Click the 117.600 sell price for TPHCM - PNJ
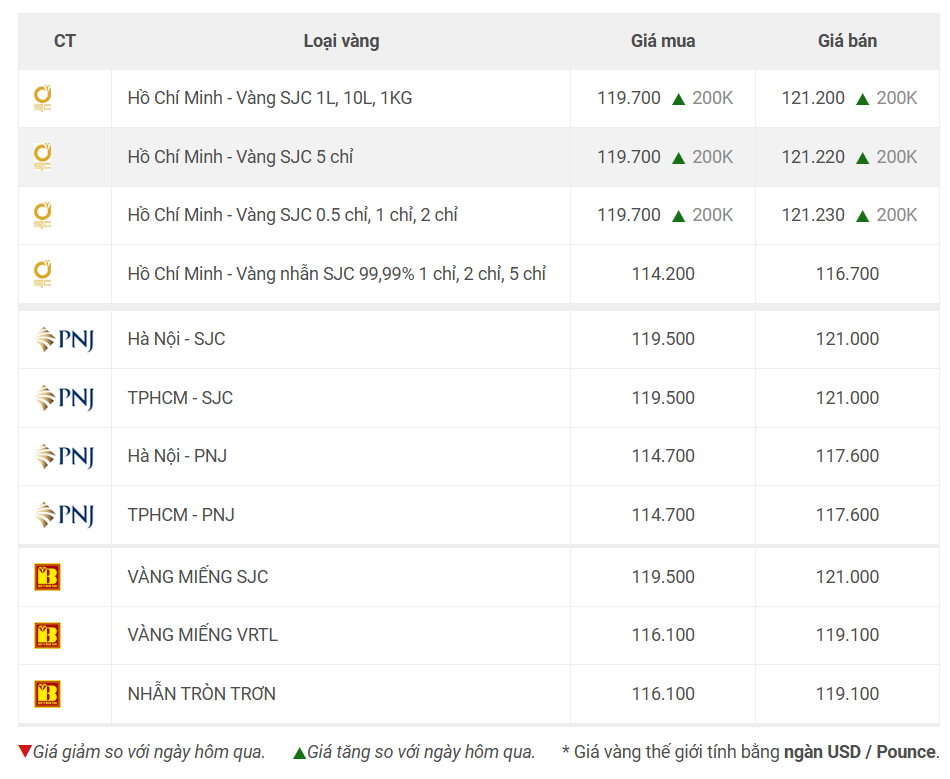 pos(847,515)
